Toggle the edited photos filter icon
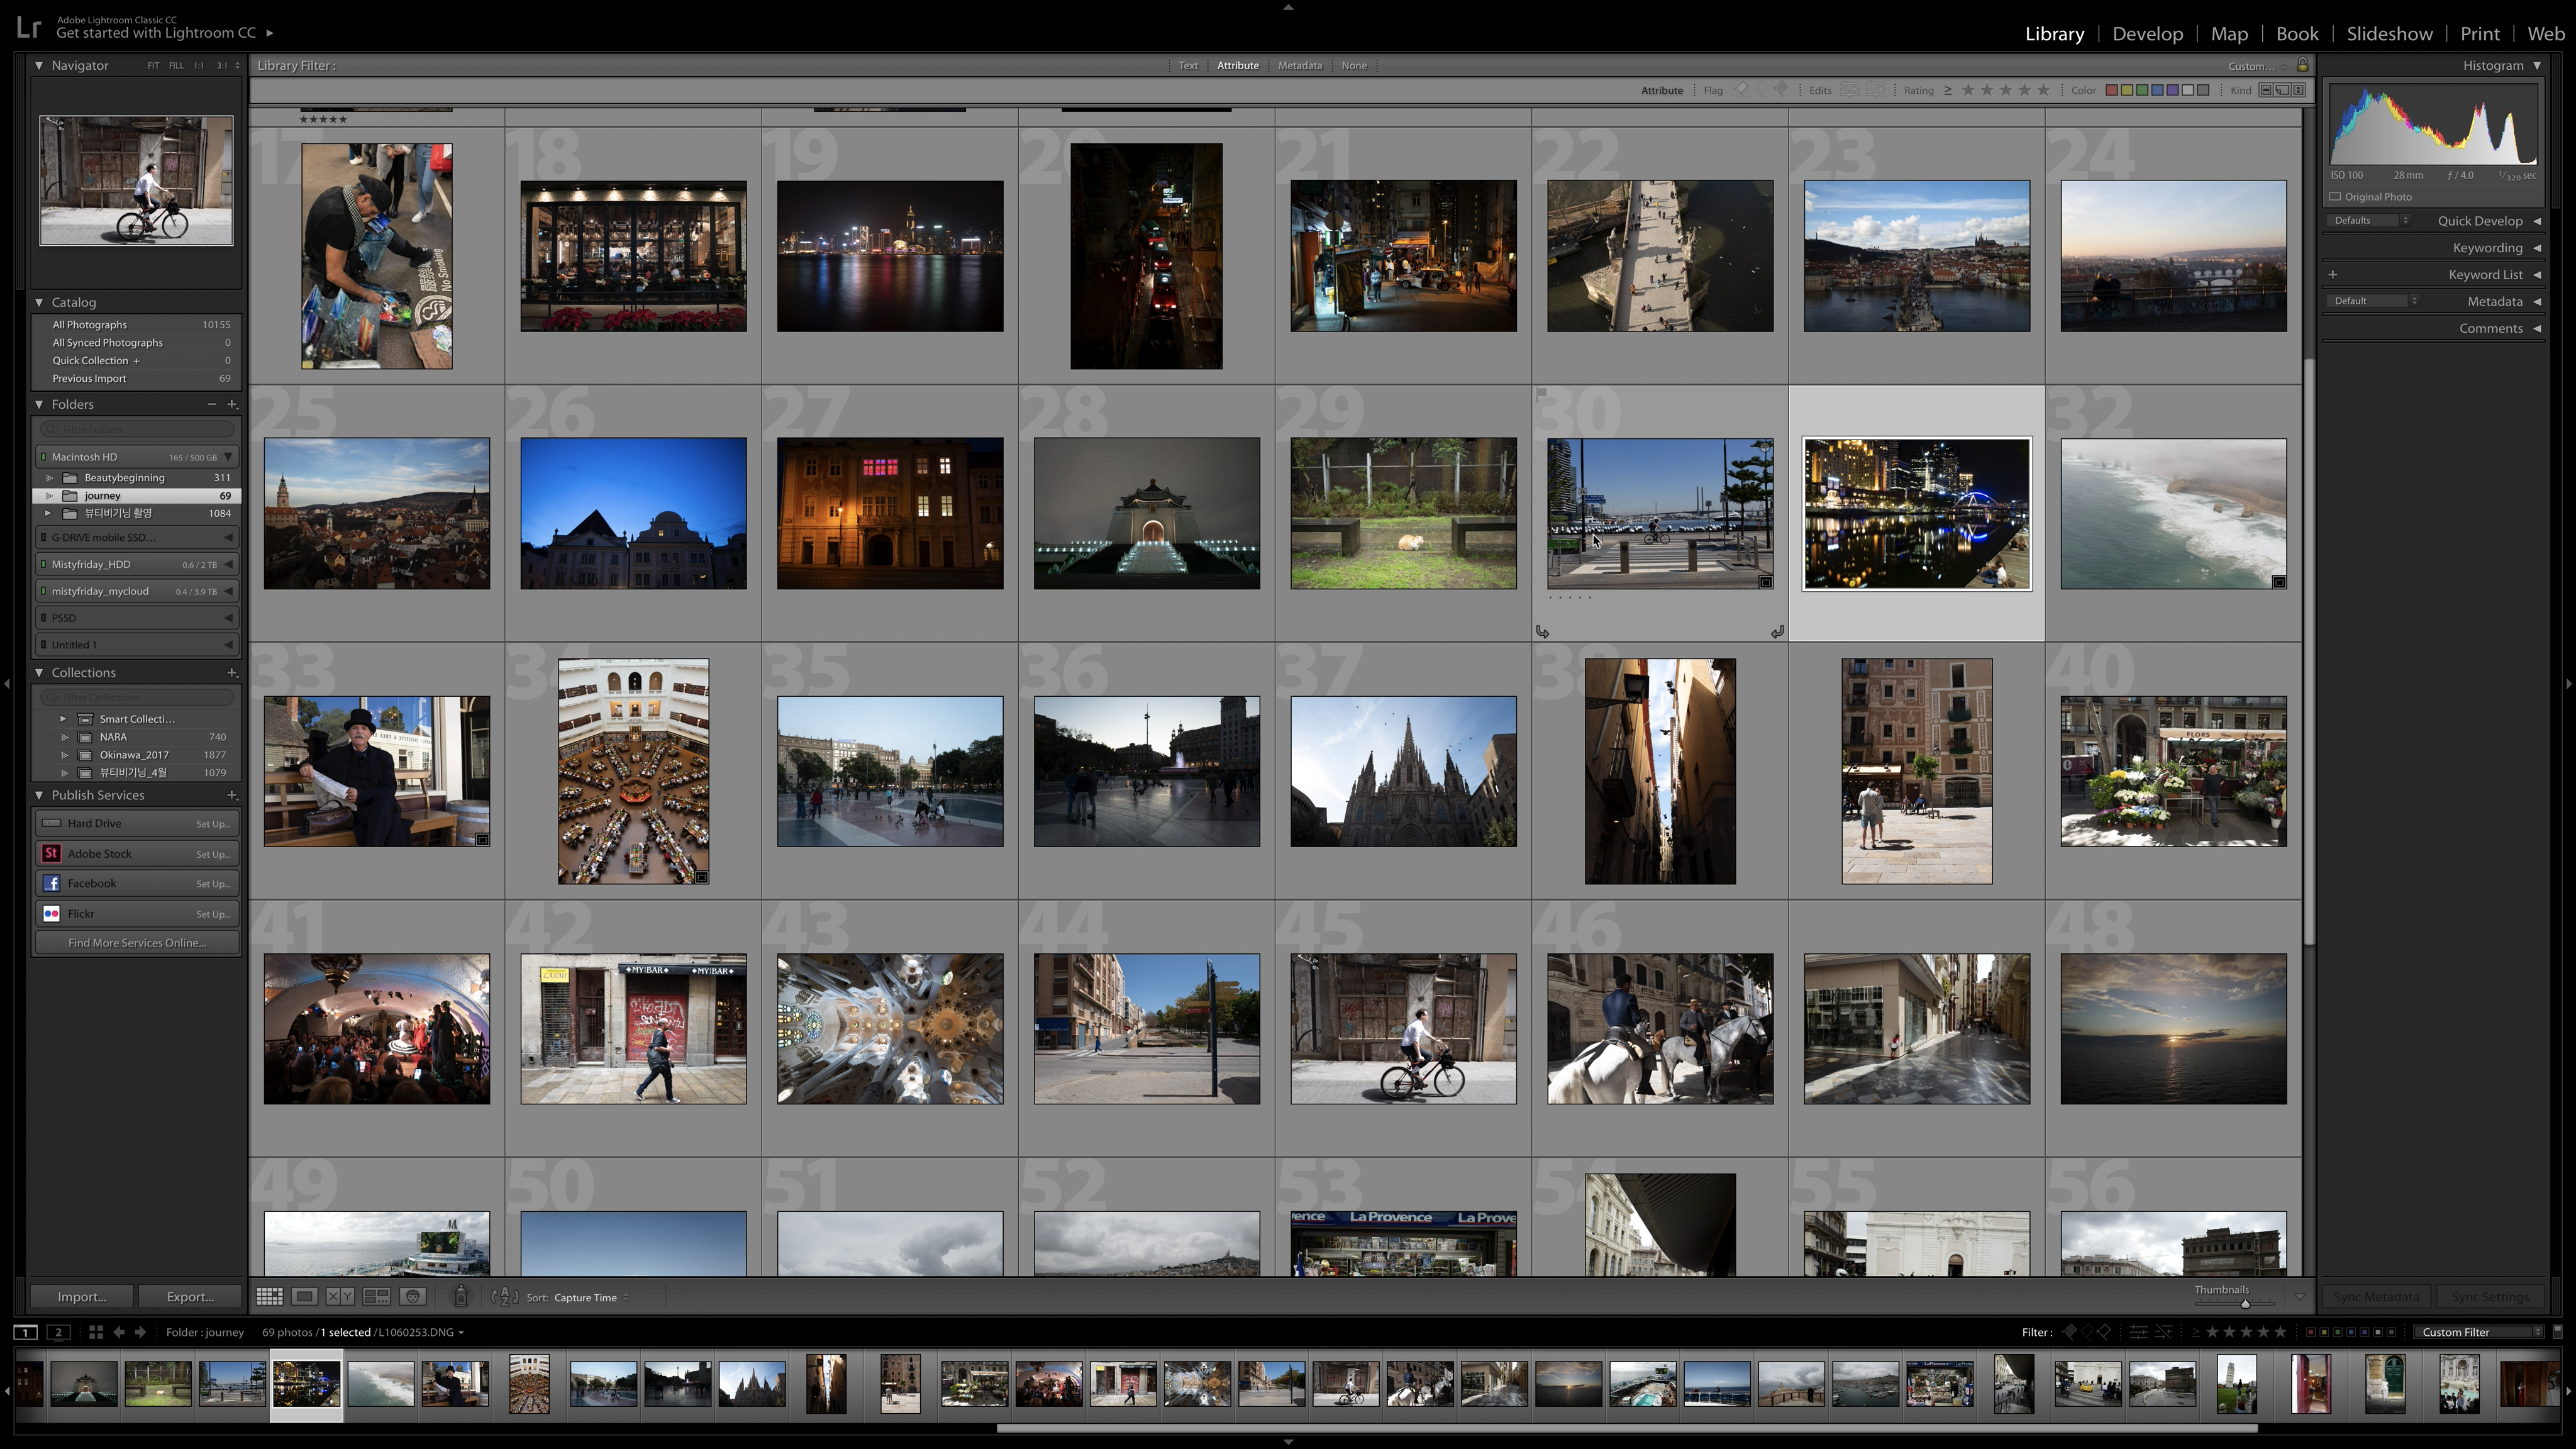This screenshot has height=1449, width=2576. click(x=1849, y=90)
